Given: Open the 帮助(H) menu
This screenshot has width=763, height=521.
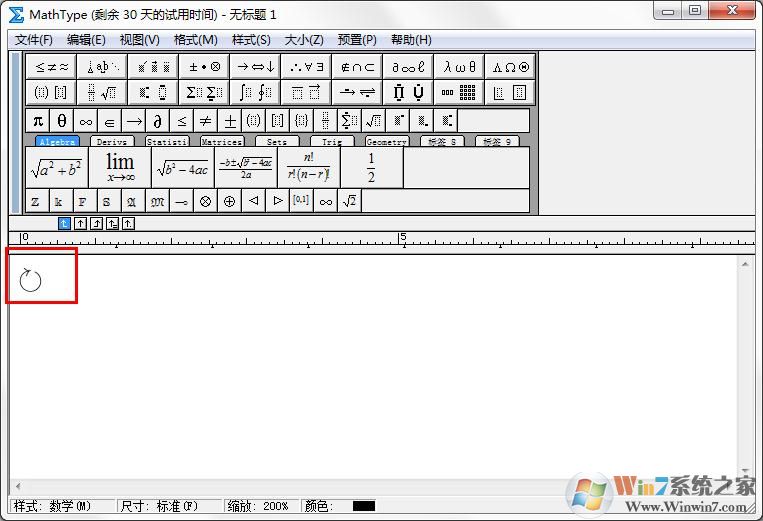Looking at the screenshot, I should tap(411, 40).
